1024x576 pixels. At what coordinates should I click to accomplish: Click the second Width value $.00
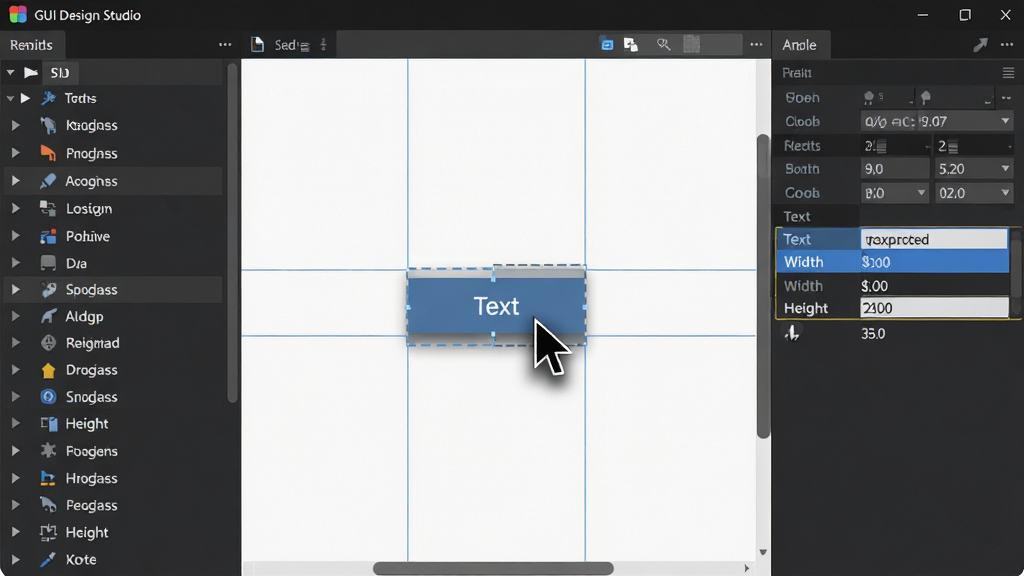pyautogui.click(x=874, y=286)
